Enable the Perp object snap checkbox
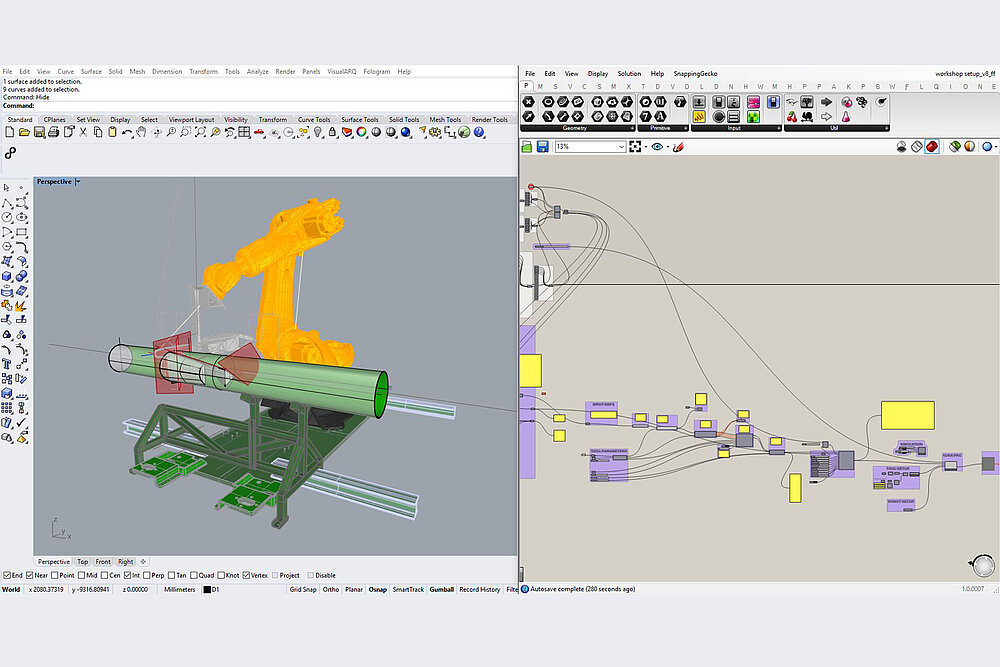 (147, 575)
